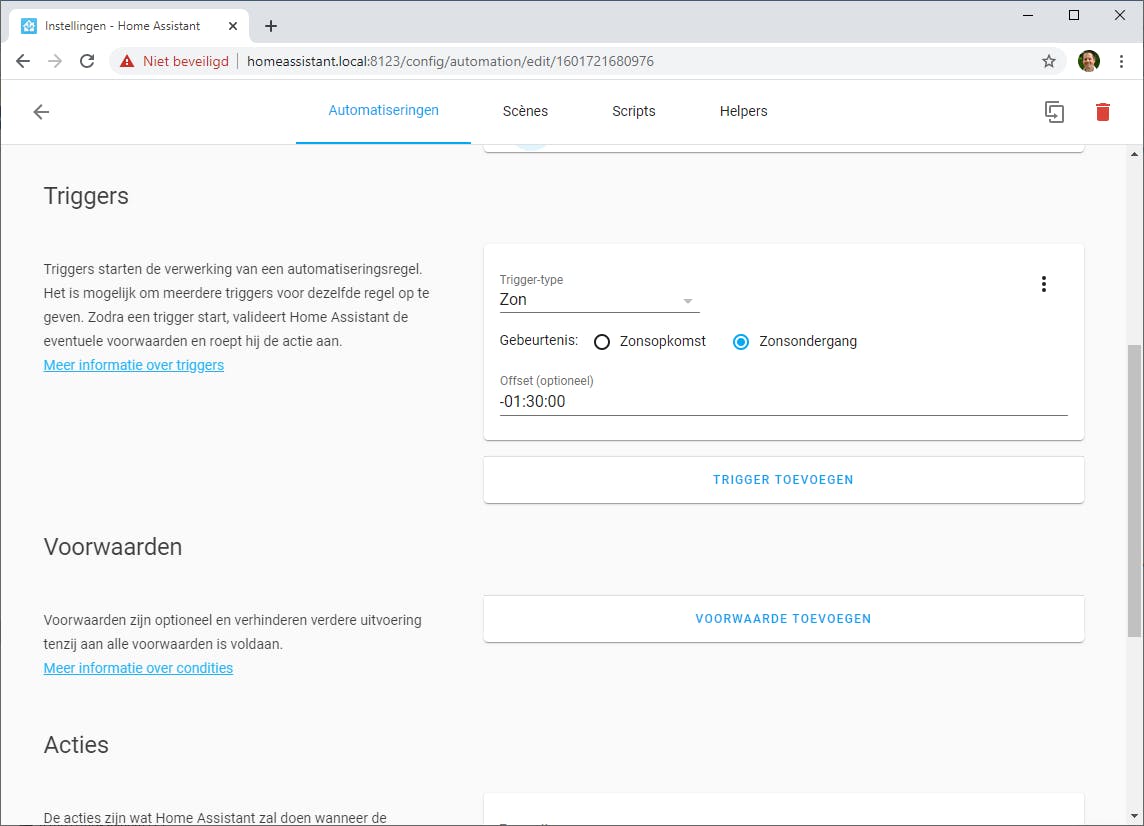Click the scrollbar up arrow
This screenshot has height=826, width=1144.
pos(1134,154)
